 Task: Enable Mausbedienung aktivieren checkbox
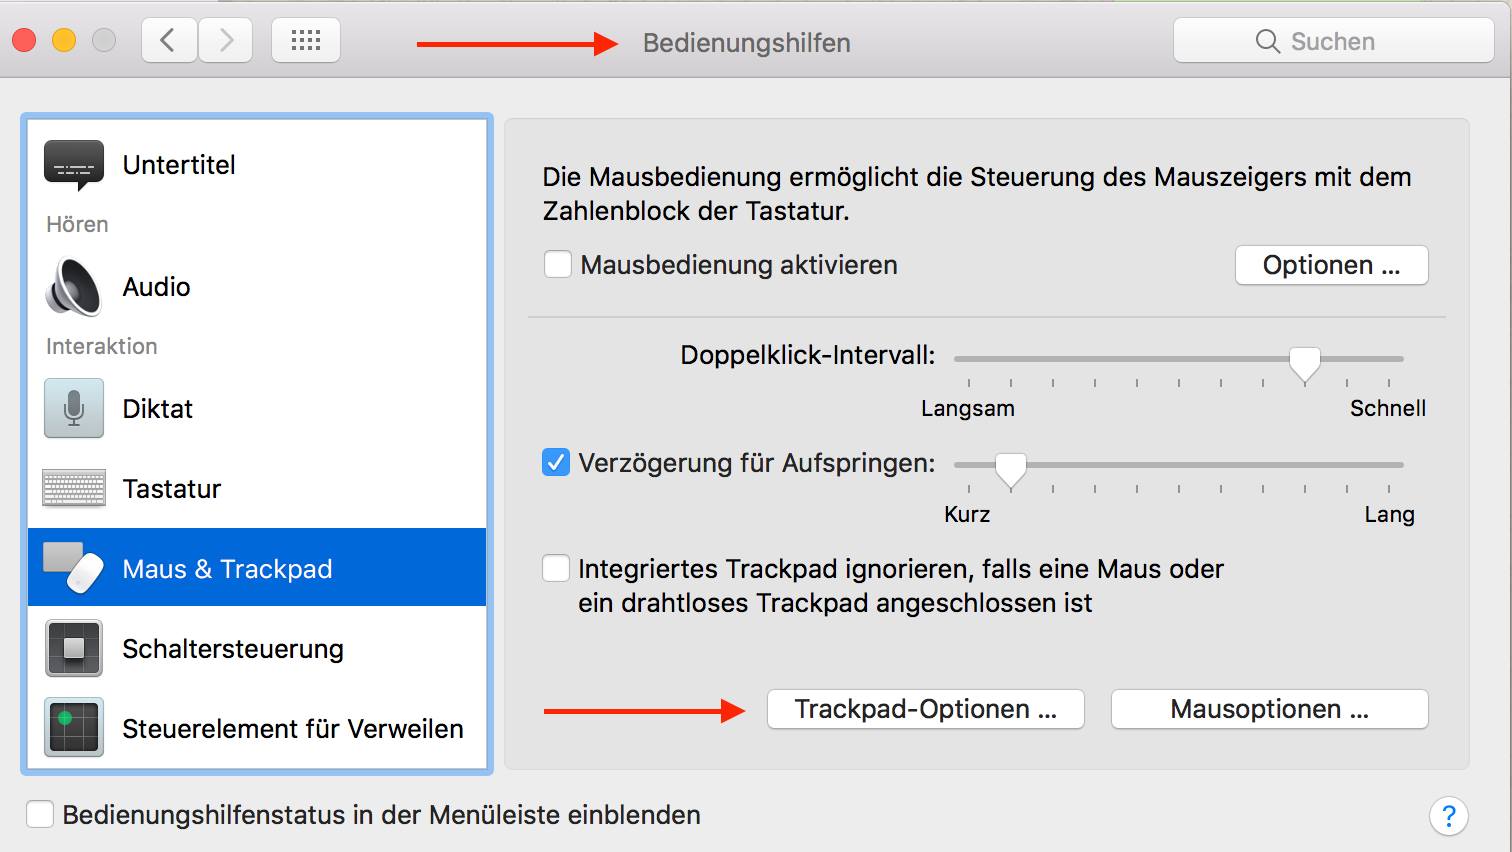coord(558,265)
